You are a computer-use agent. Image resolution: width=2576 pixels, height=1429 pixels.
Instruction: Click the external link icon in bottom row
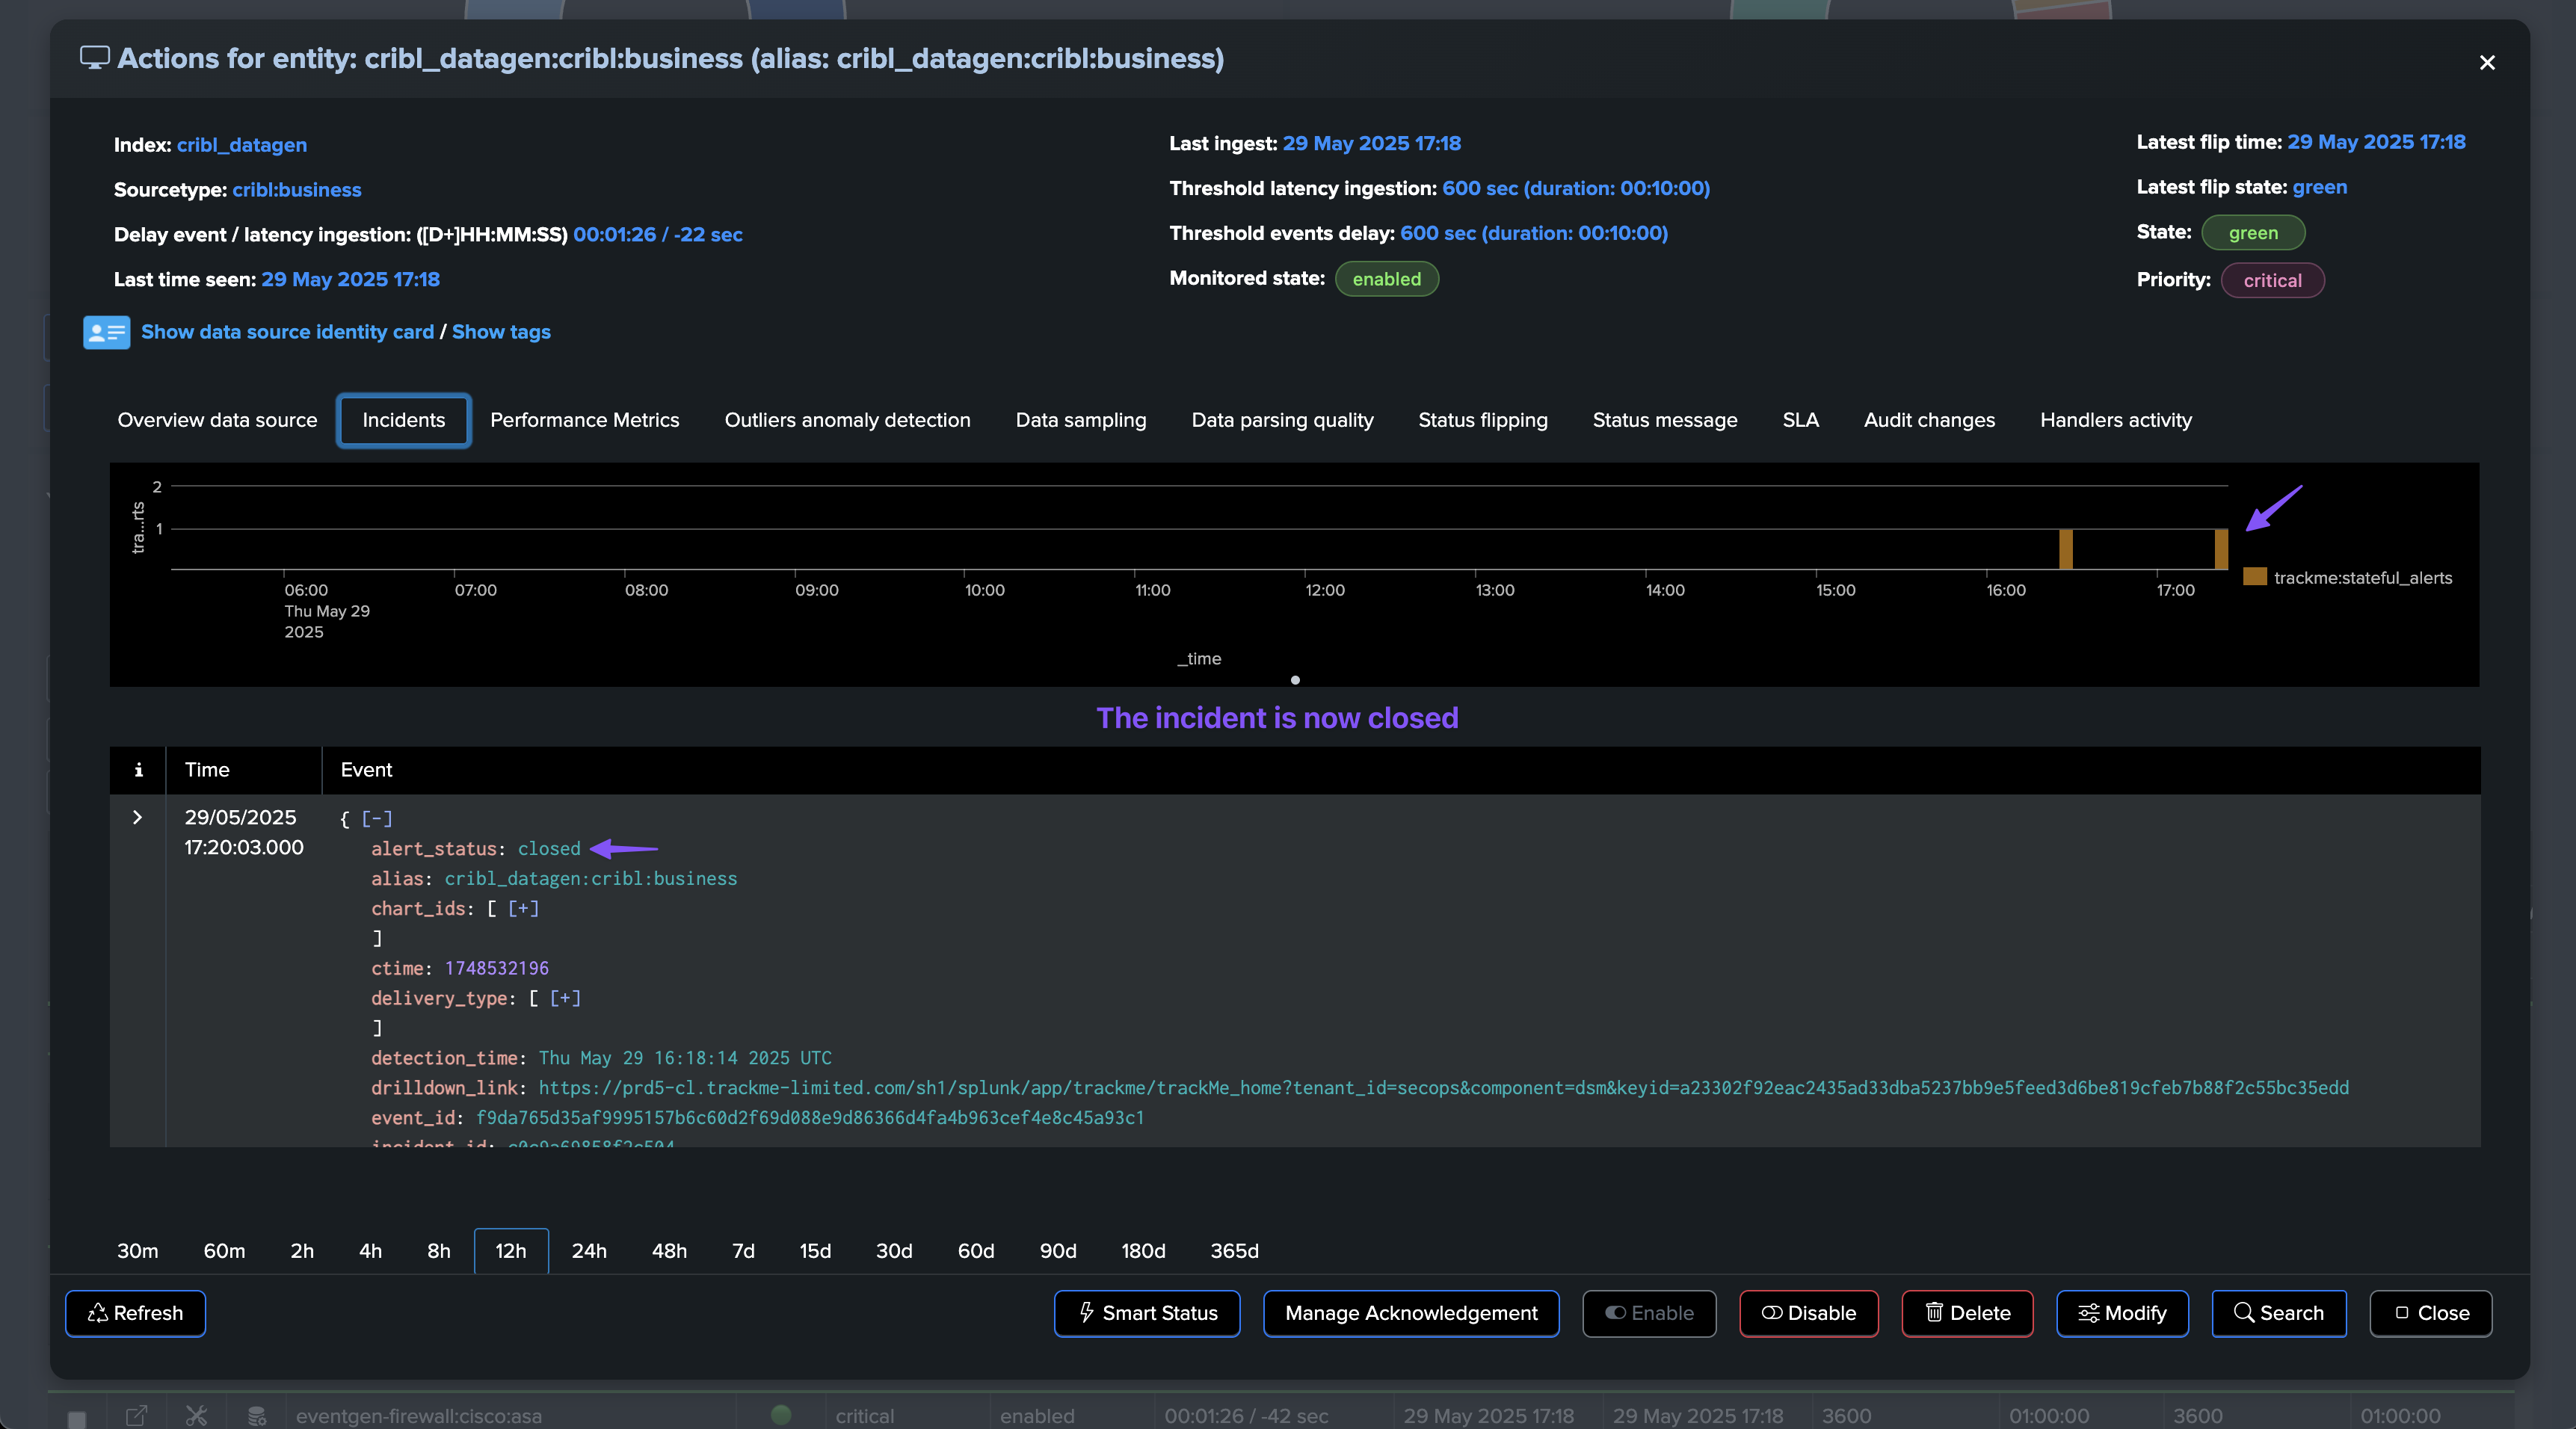[137, 1415]
